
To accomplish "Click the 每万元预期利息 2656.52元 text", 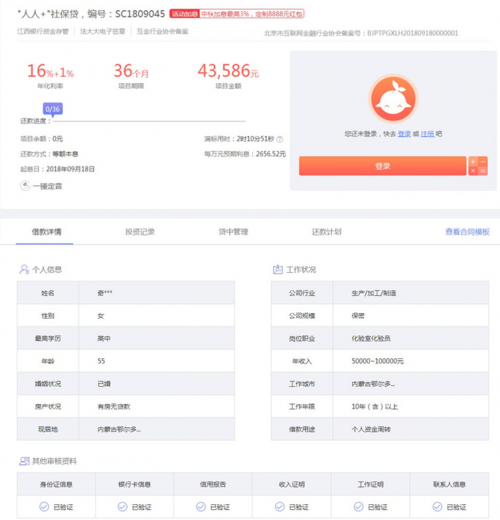I will 245,154.
